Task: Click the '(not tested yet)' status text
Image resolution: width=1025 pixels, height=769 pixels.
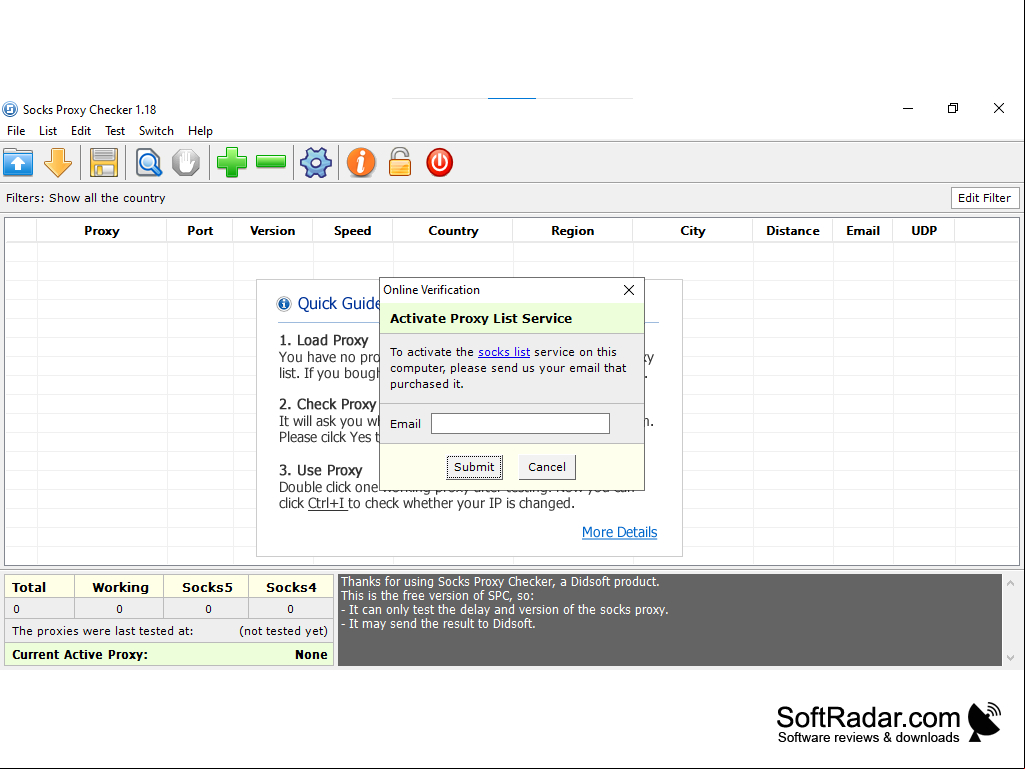Action: (283, 631)
